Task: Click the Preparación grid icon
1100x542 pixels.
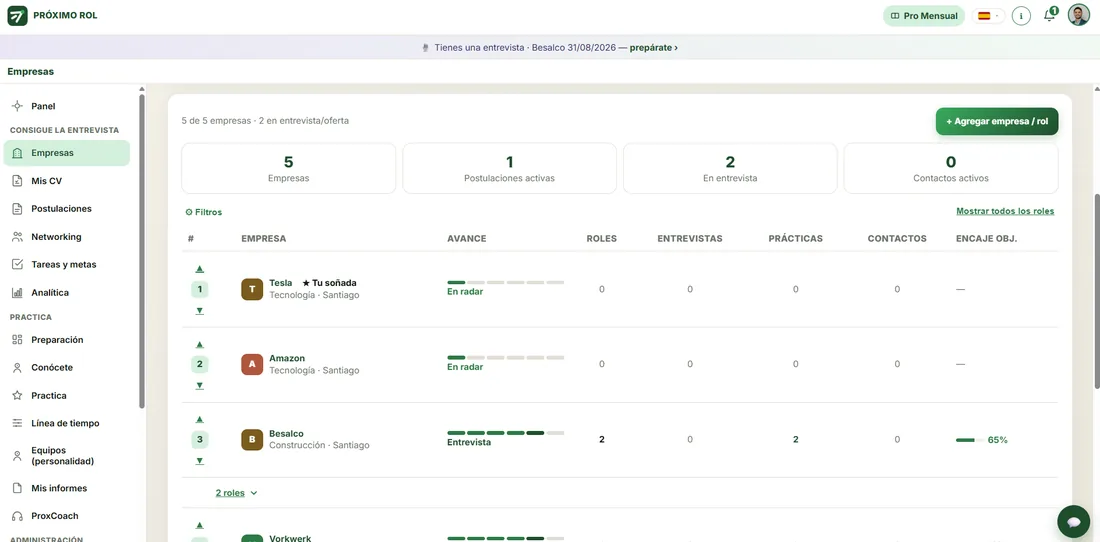Action: coord(18,340)
